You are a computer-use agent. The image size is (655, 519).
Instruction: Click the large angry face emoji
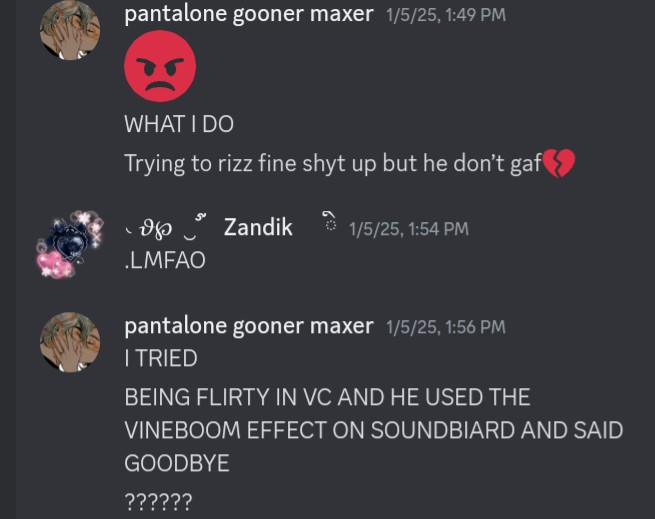160,66
